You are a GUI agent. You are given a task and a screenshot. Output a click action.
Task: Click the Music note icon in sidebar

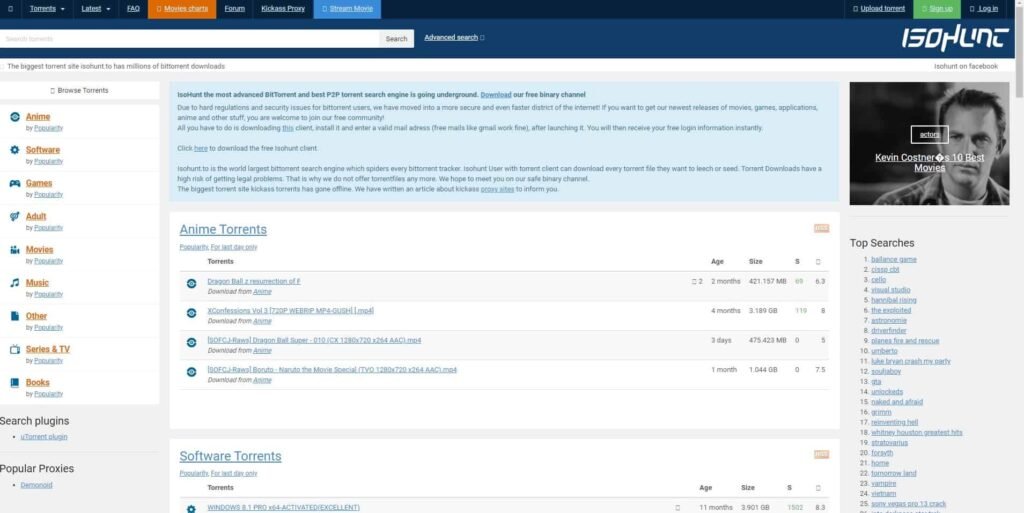point(14,283)
